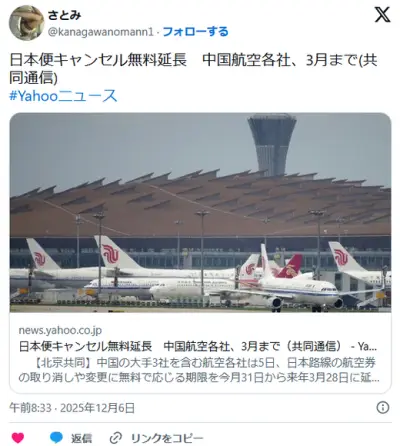
Task: Open the info circle icon
Action: [x=382, y=407]
